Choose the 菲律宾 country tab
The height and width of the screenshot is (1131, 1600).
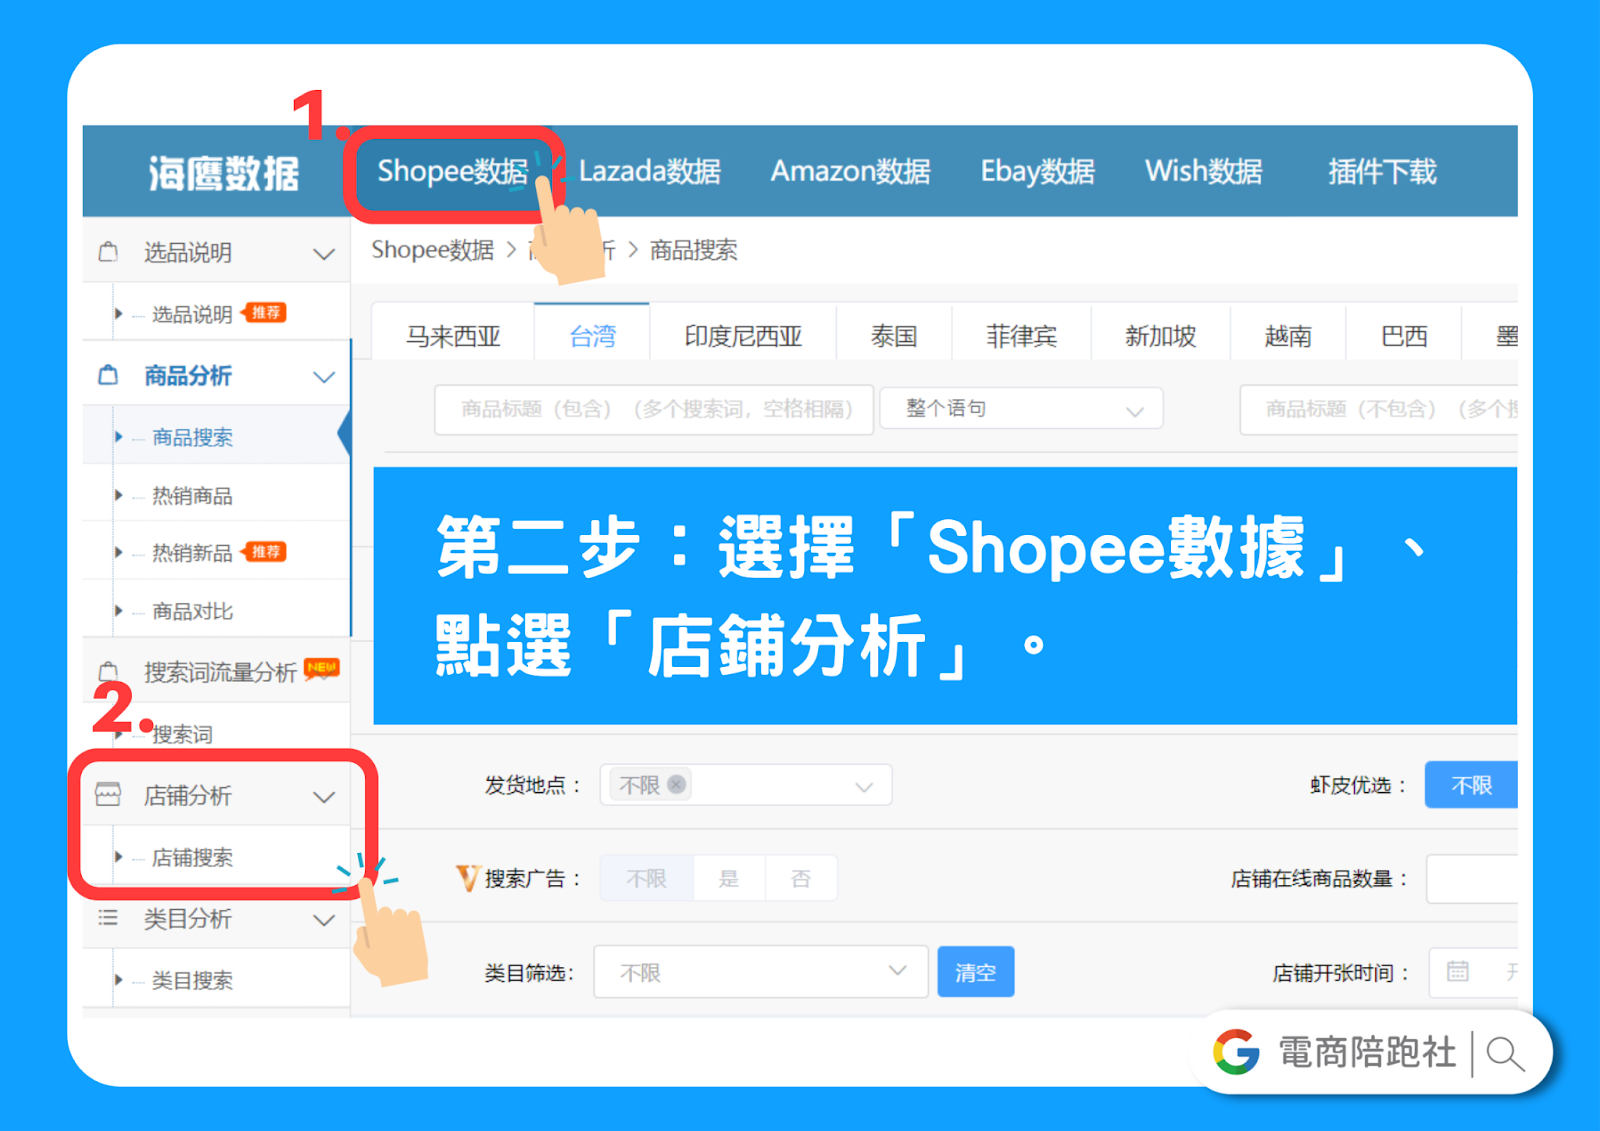1021,335
